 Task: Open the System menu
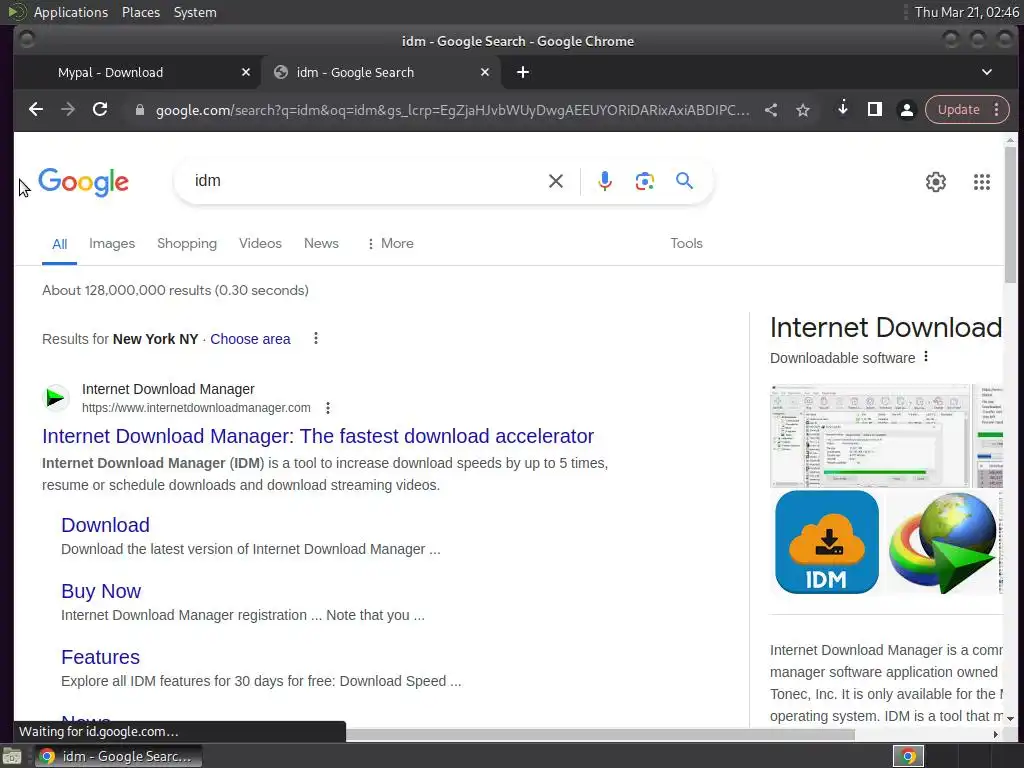[195, 12]
